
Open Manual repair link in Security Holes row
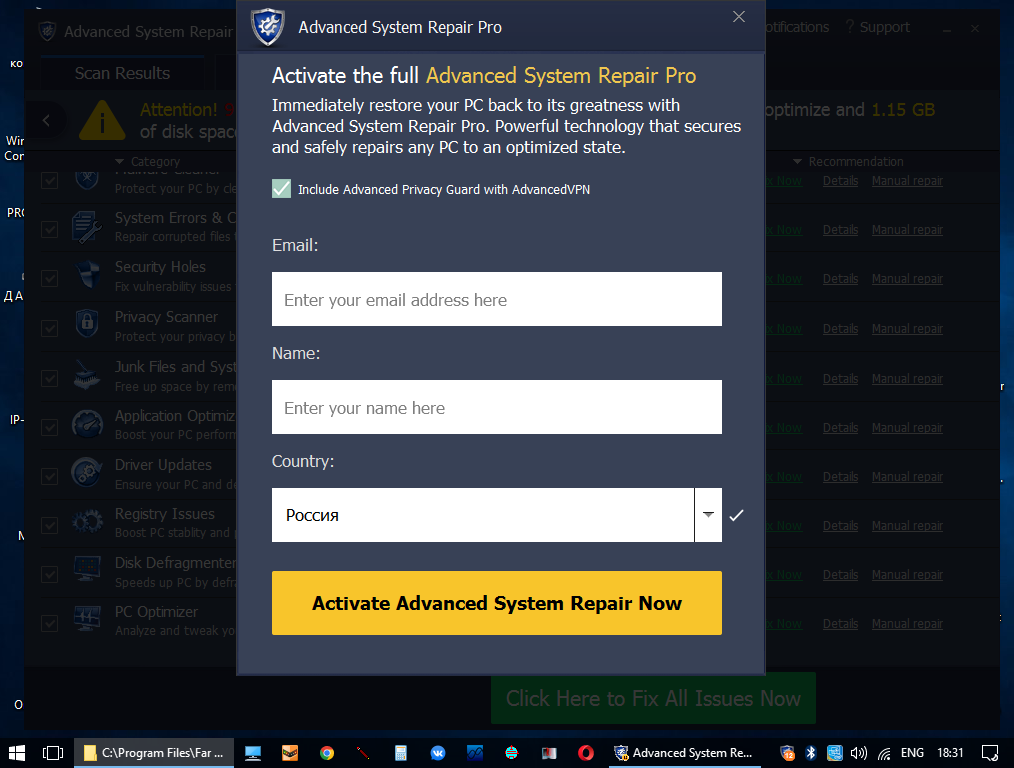pyautogui.click(x=907, y=279)
